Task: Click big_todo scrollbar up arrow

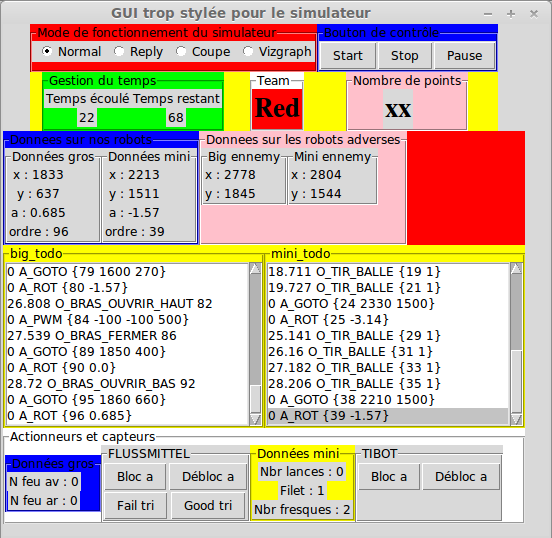Action: (x=255, y=269)
